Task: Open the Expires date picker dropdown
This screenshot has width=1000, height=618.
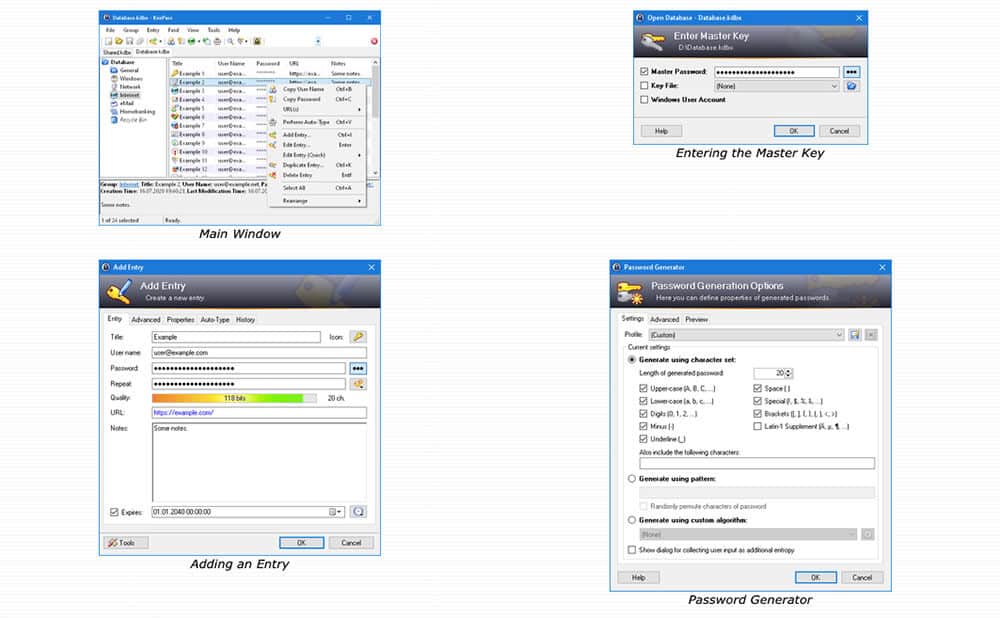Action: point(335,511)
